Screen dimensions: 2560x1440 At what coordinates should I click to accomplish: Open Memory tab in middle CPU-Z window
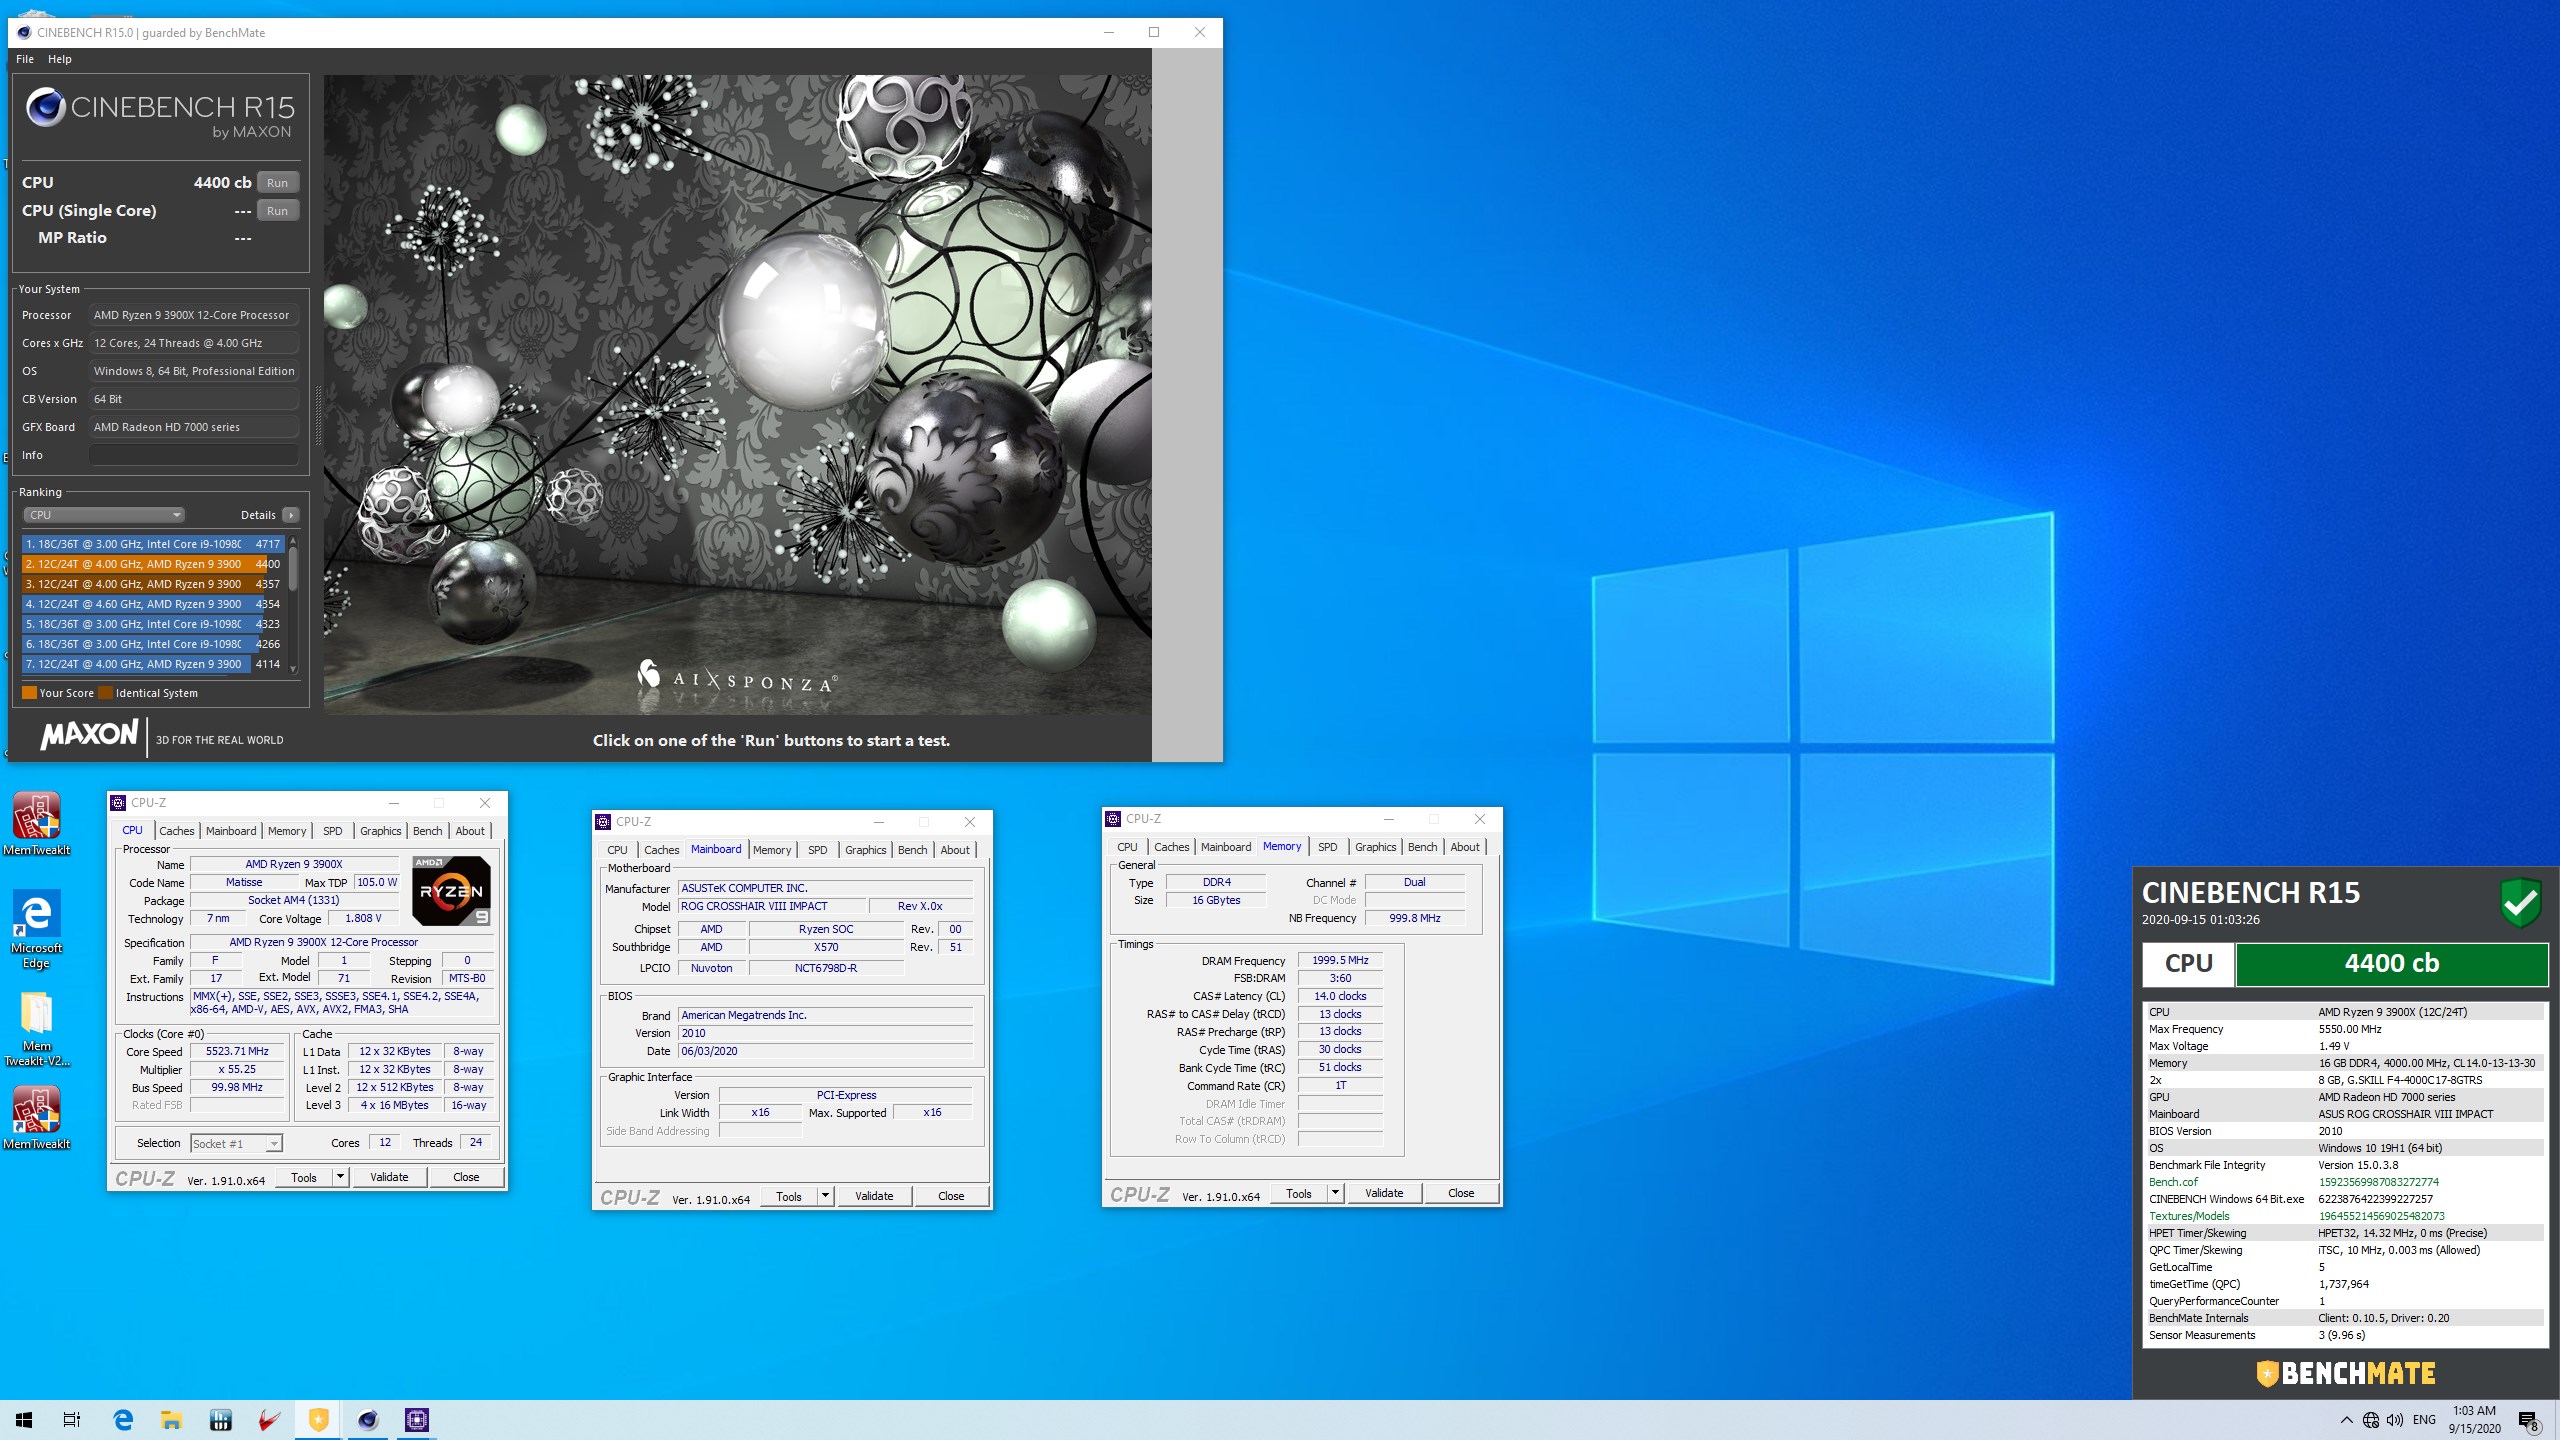772,850
